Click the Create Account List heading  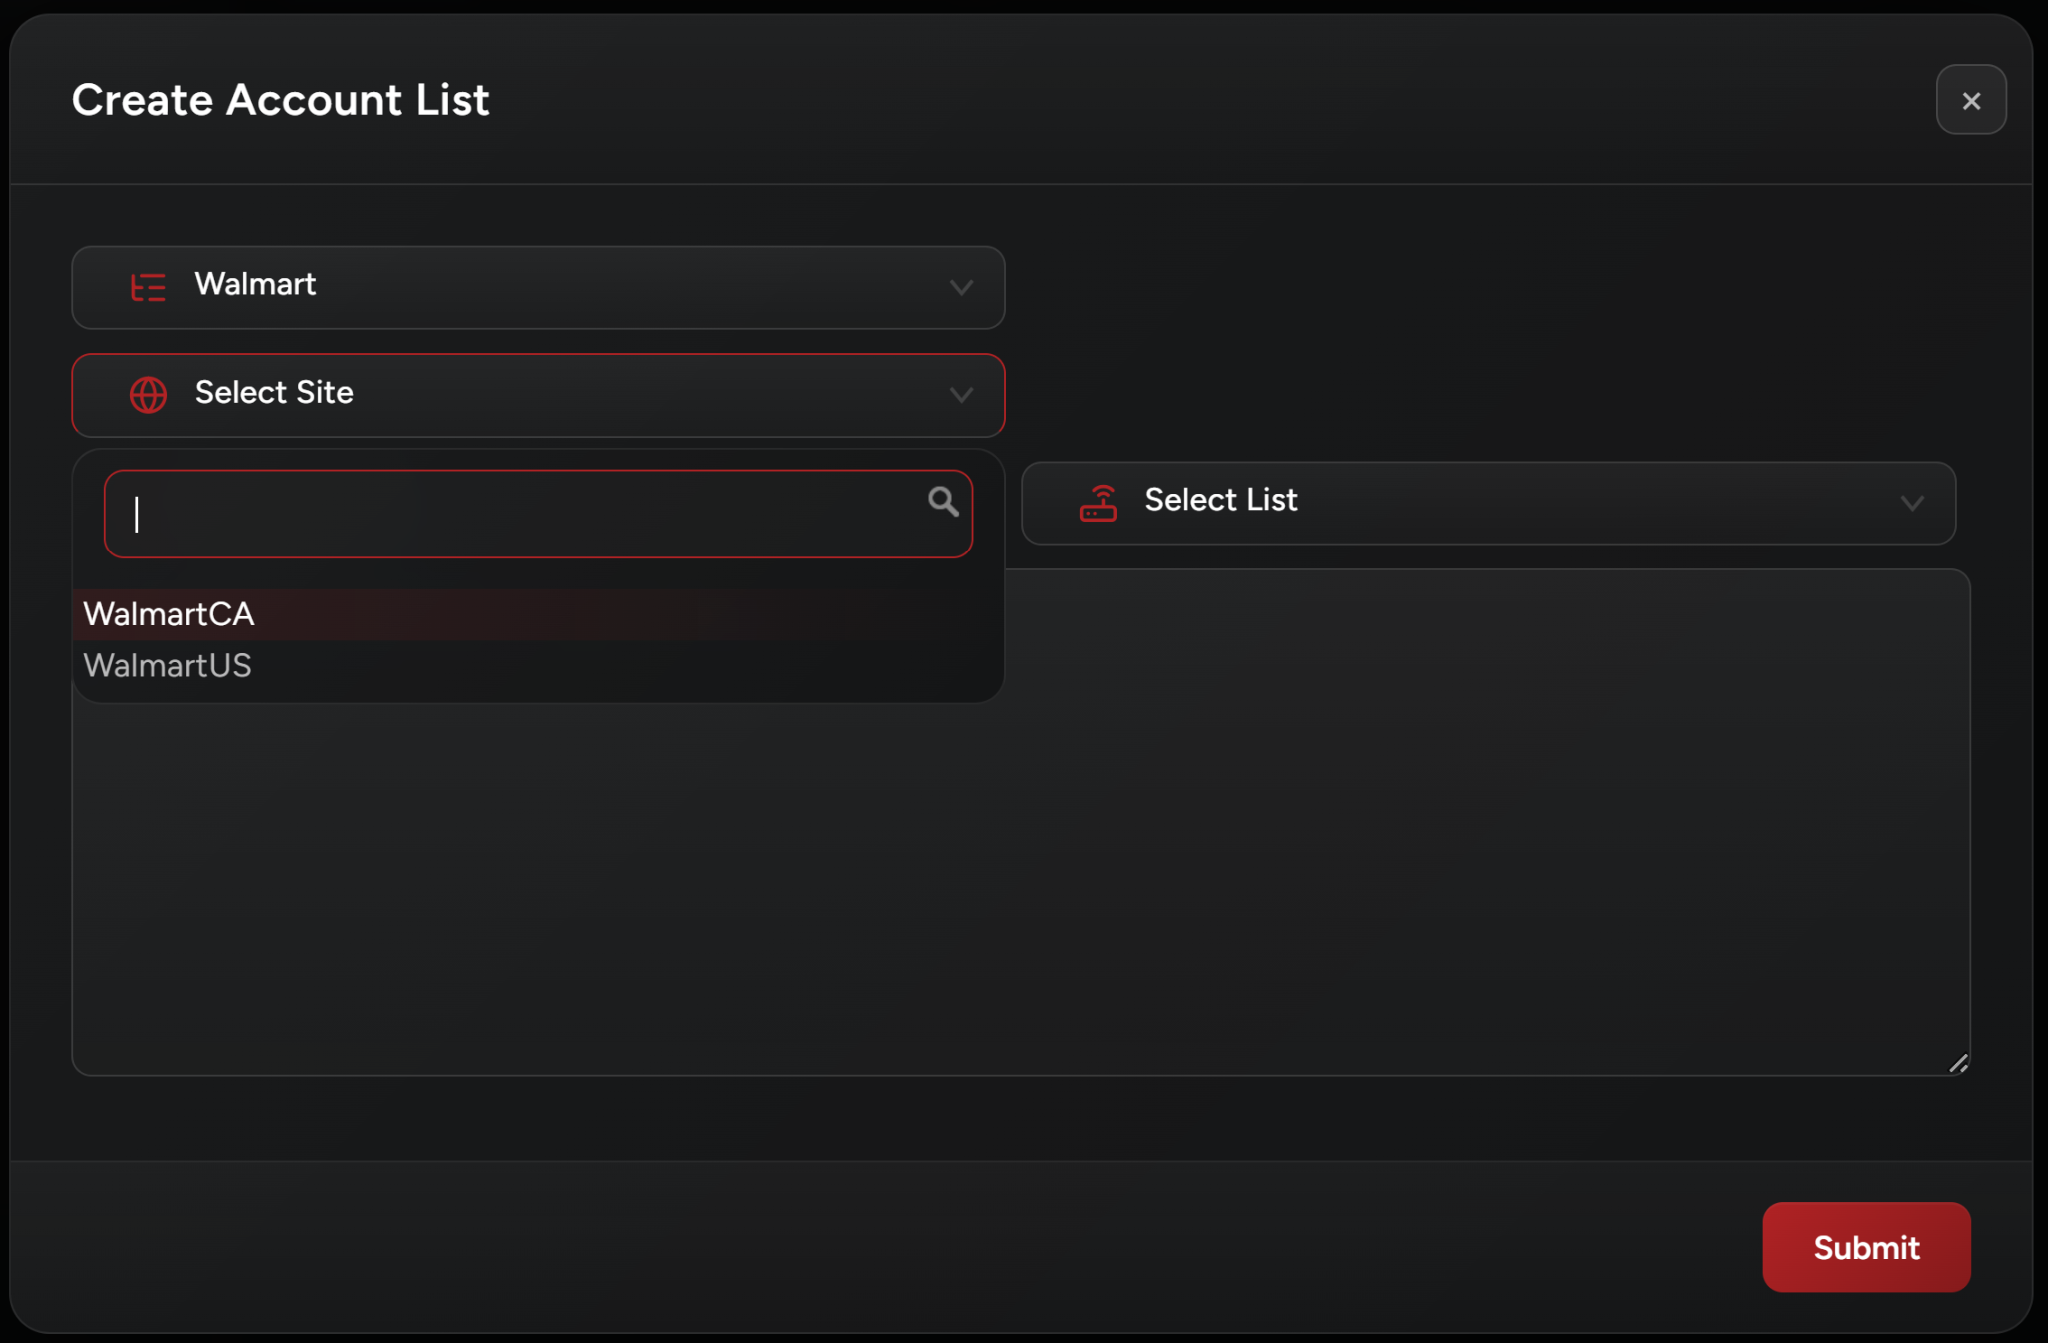[x=280, y=100]
